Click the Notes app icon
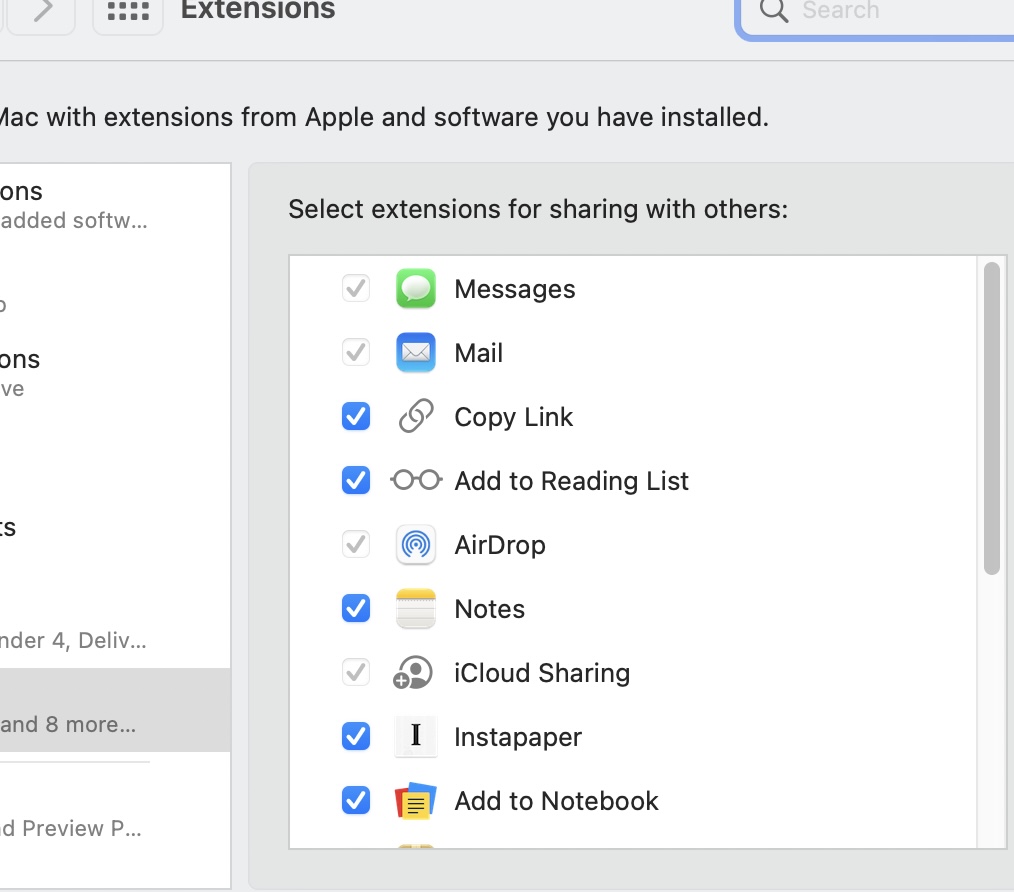Image resolution: width=1014 pixels, height=892 pixels. coord(415,609)
